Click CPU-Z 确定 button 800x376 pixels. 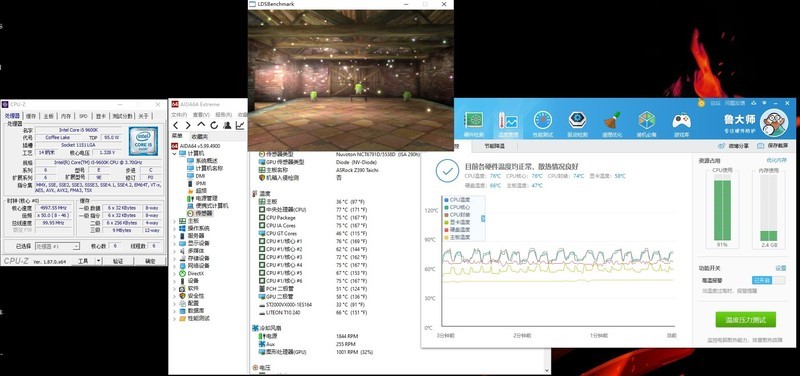pos(151,261)
